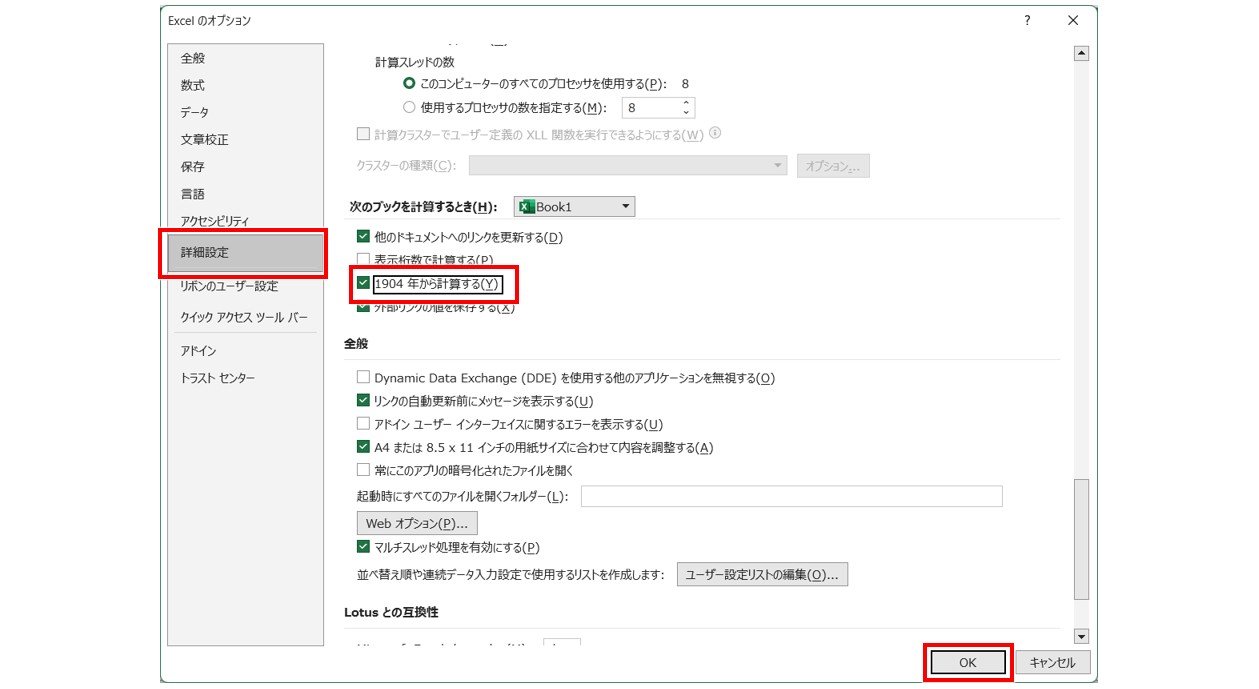Toggle A4 or 8.5 x 11 paper resize checkbox
The height and width of the screenshot is (689, 1259).
point(363,447)
